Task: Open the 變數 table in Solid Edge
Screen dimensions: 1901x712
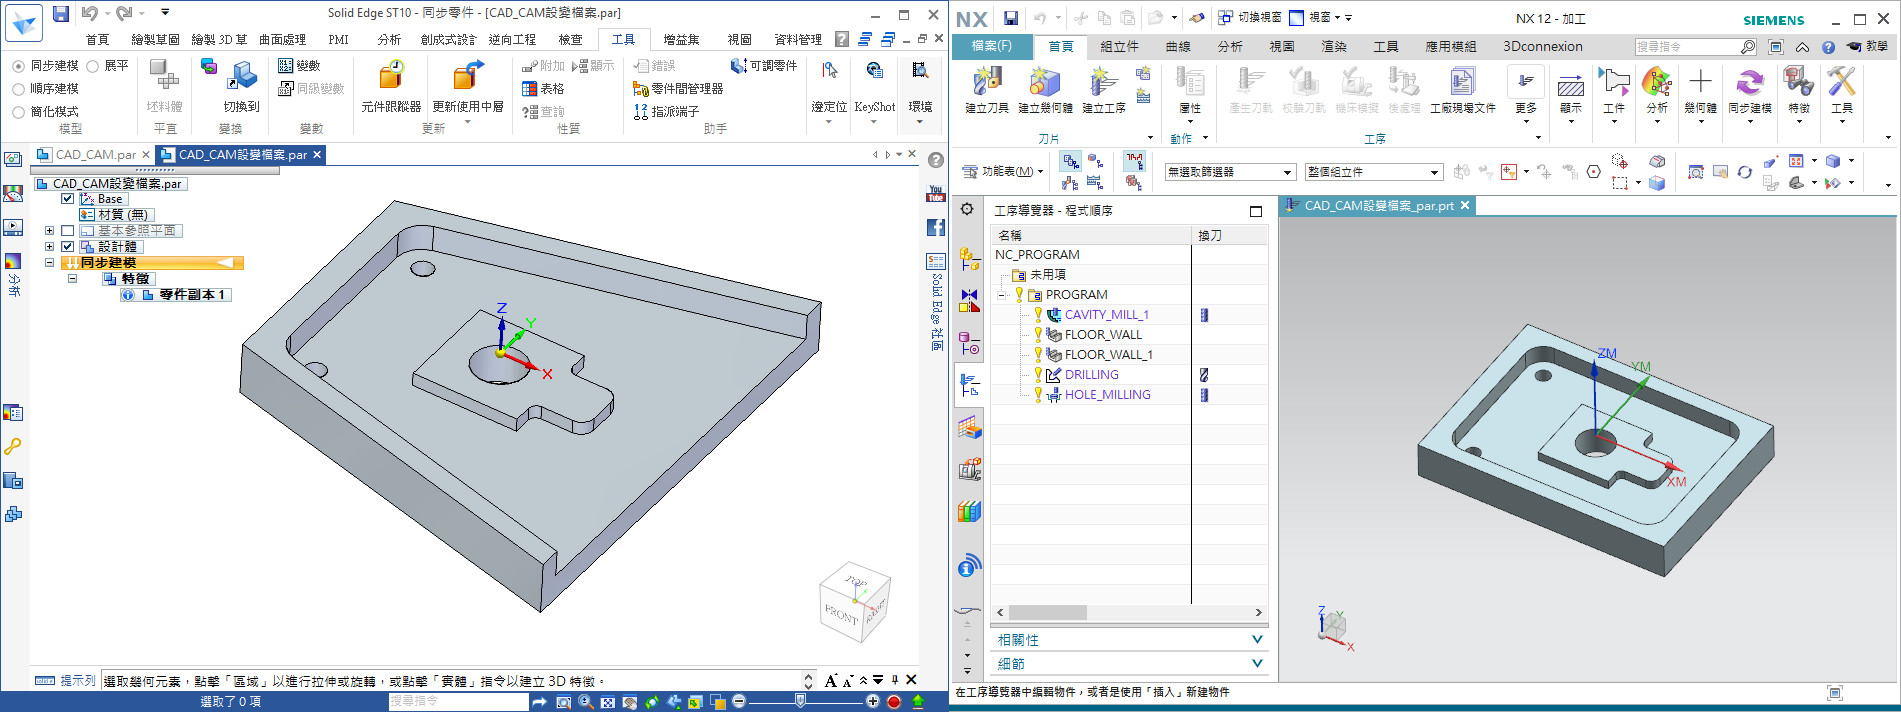Action: [299, 65]
